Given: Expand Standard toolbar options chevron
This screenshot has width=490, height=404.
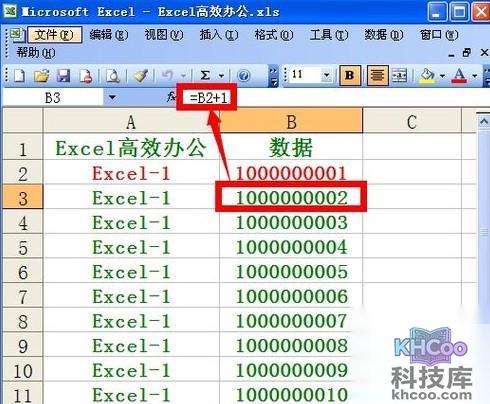Looking at the screenshot, I should click(273, 76).
